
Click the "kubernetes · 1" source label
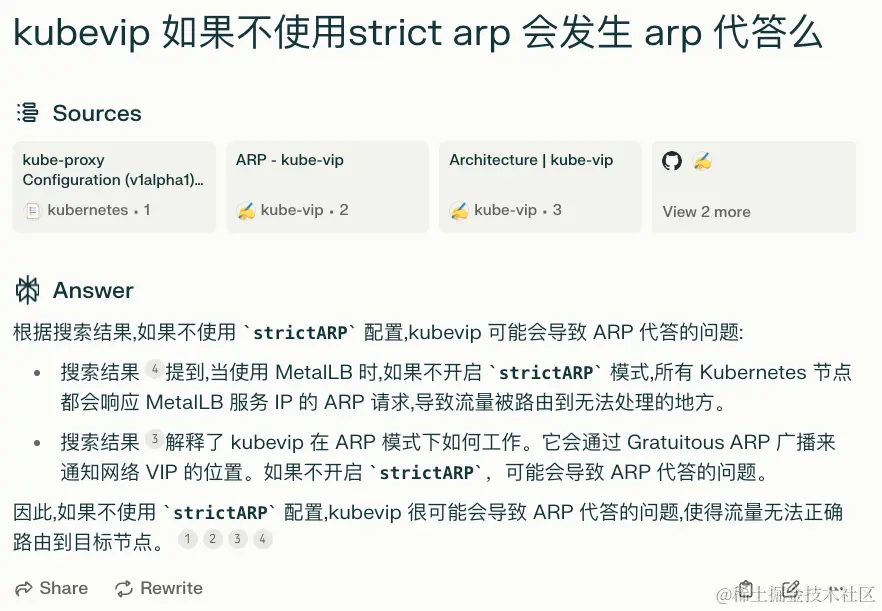(x=98, y=210)
